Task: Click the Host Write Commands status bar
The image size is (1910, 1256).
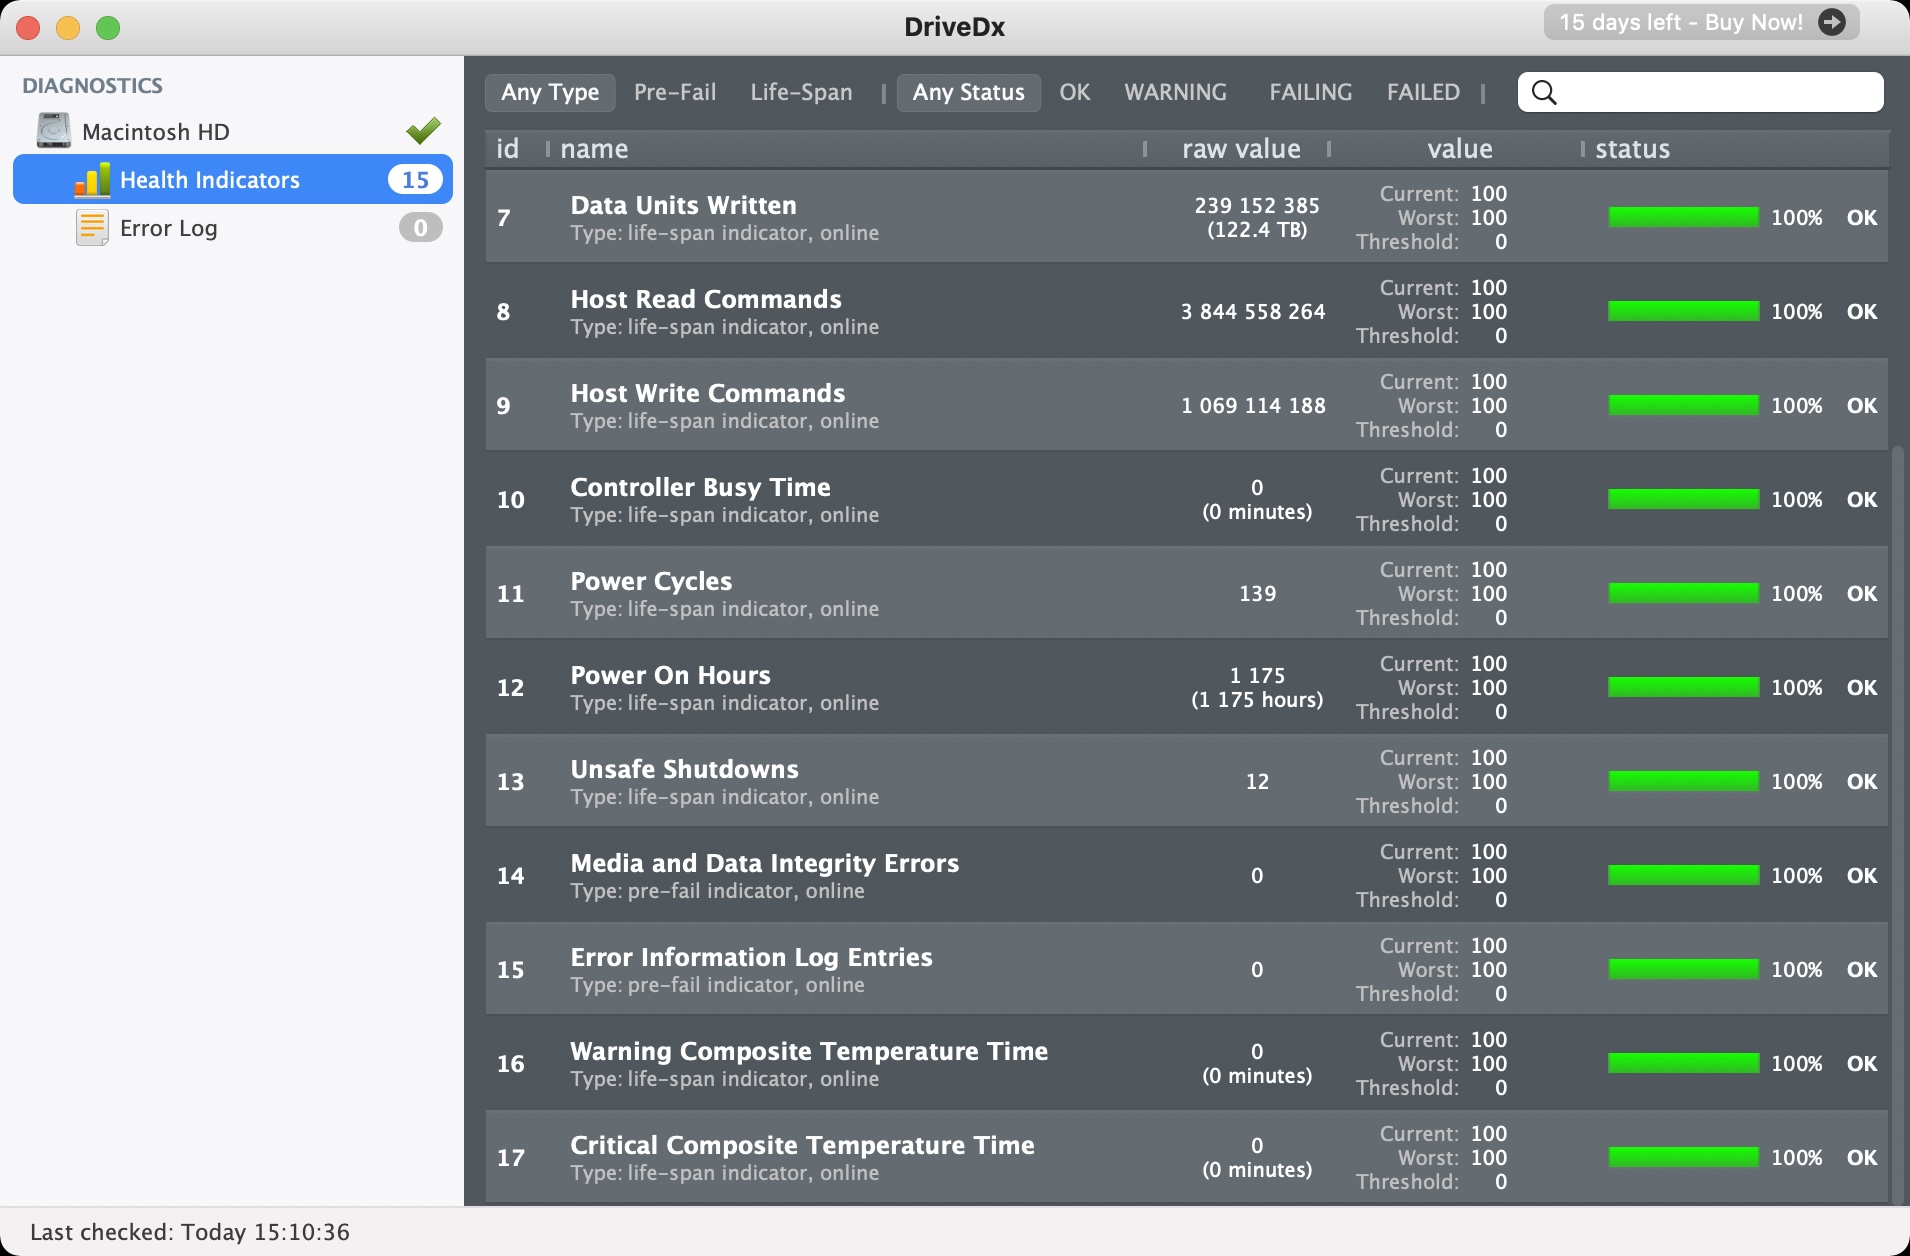Action: pyautogui.click(x=1683, y=405)
